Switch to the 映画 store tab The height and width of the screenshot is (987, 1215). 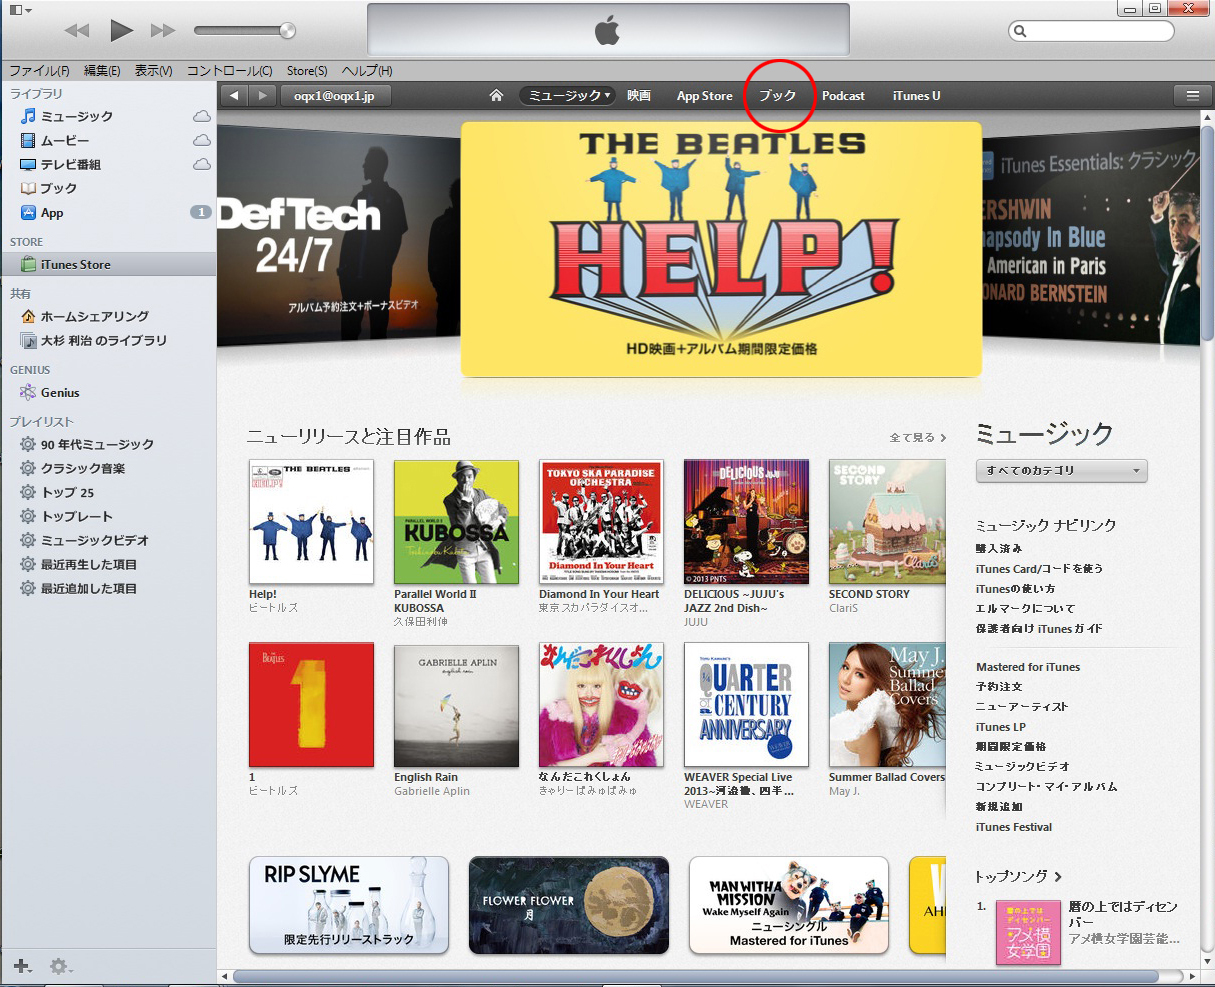coord(639,95)
